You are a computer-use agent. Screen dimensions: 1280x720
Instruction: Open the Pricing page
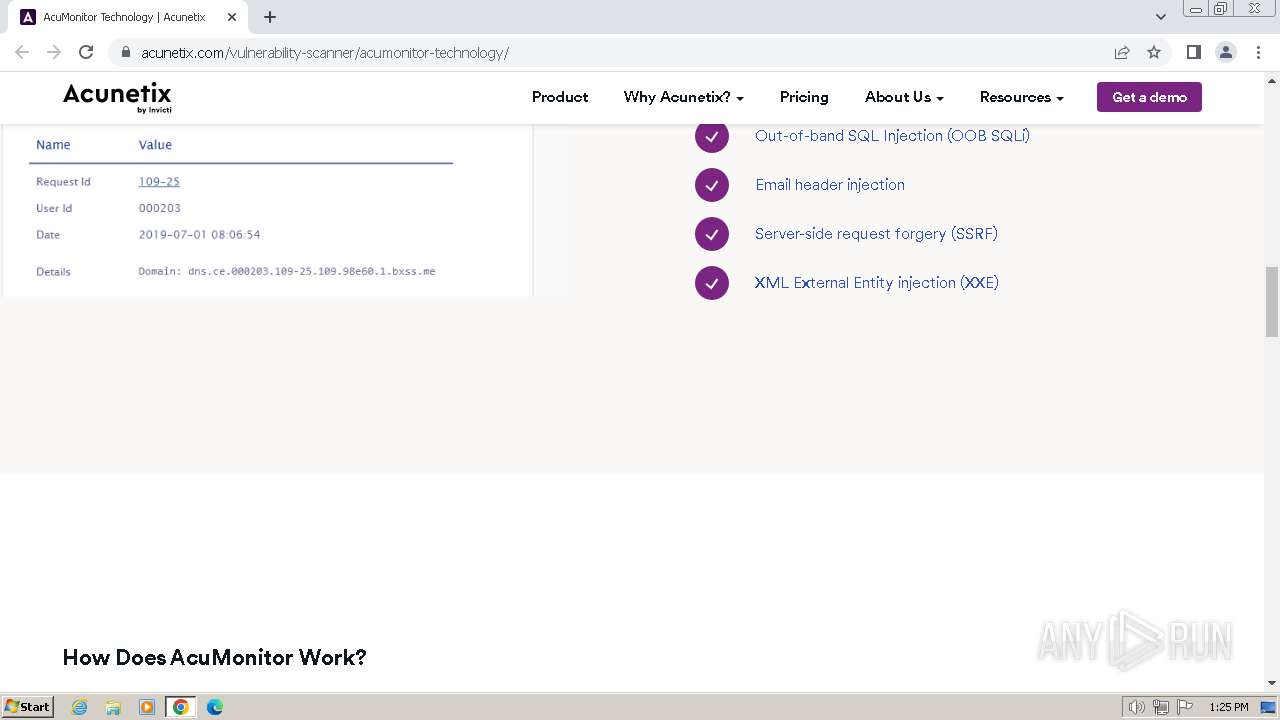[804, 97]
